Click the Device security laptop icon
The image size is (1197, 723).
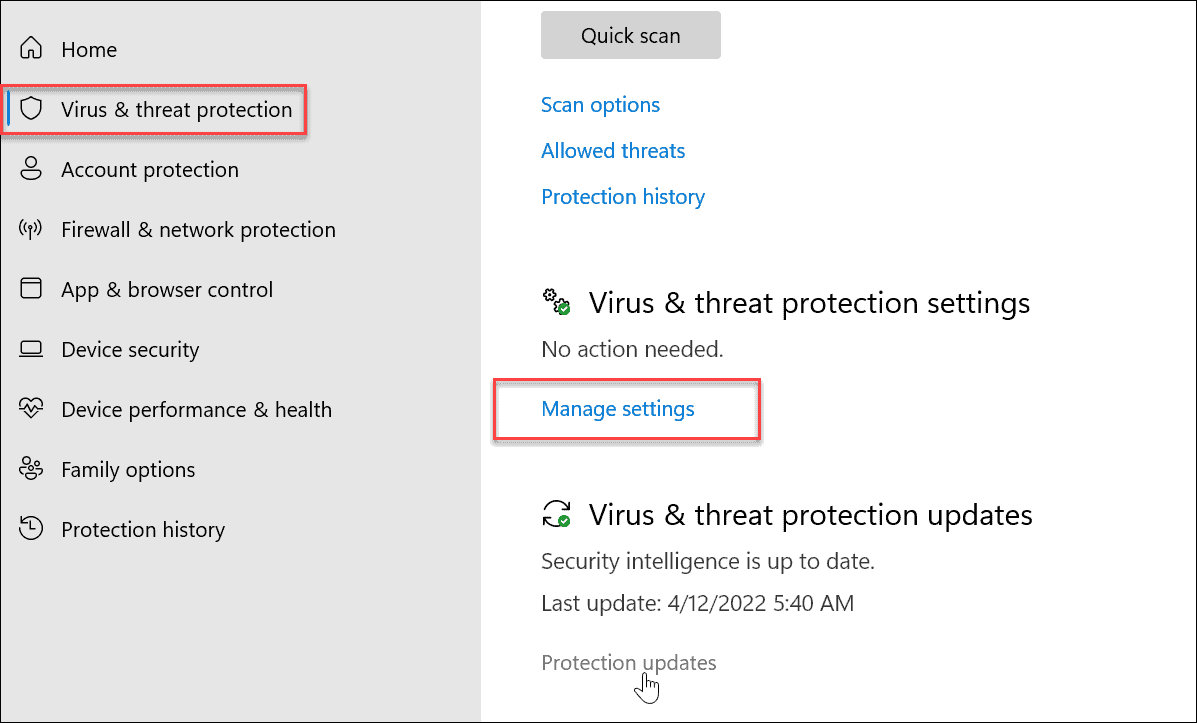pos(33,349)
